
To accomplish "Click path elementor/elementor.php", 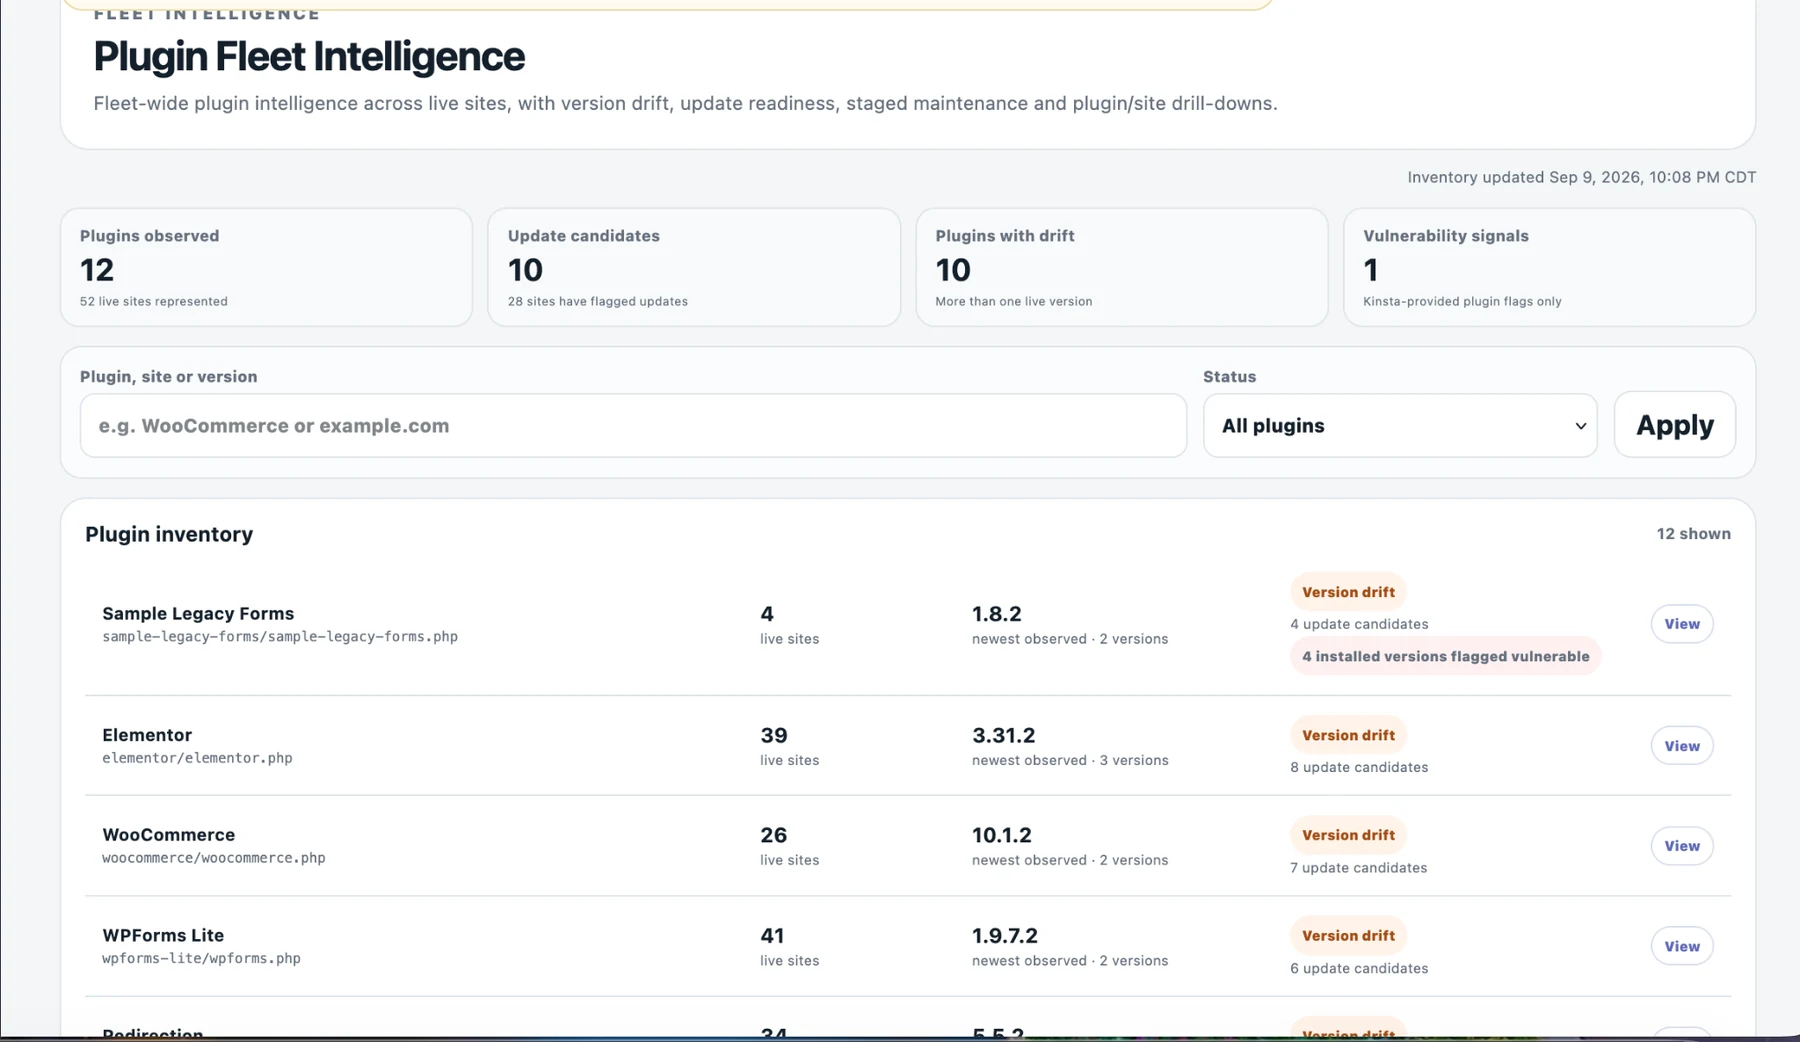I will tap(197, 758).
